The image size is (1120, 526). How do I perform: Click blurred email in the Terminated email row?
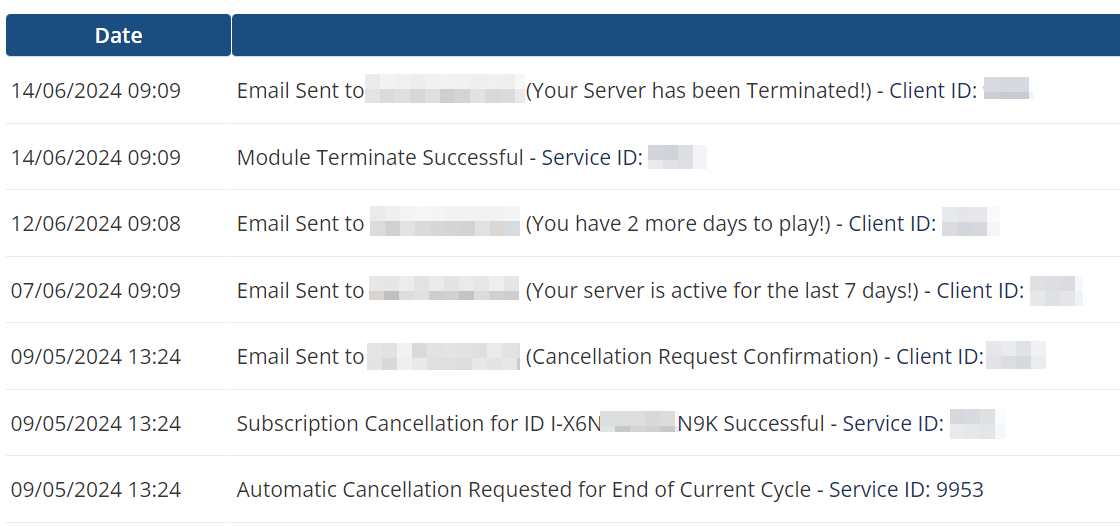click(445, 91)
